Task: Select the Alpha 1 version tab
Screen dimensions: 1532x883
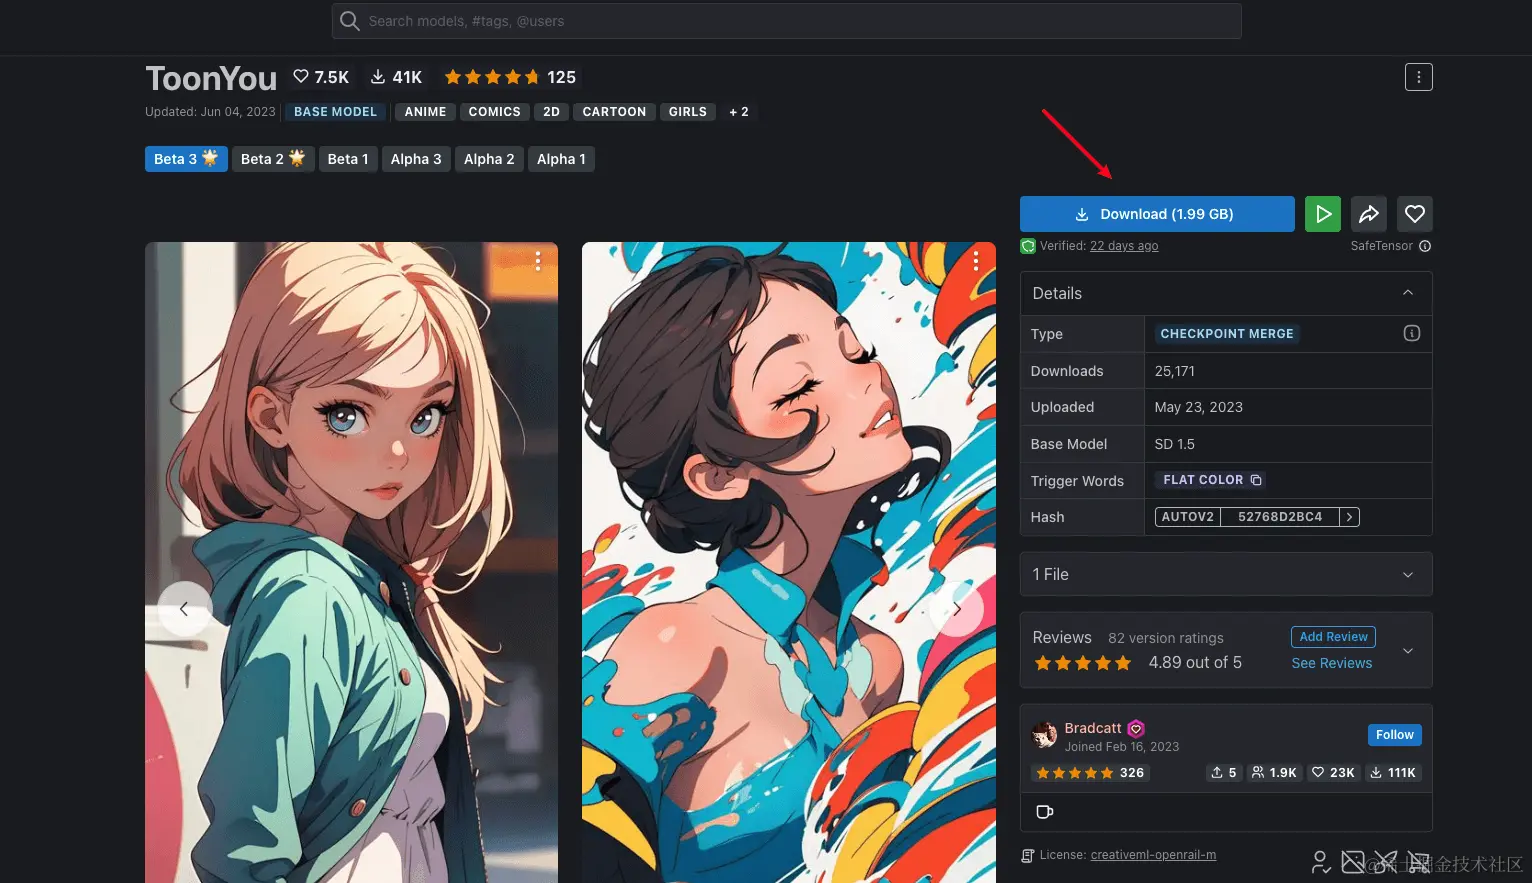Action: click(x=561, y=159)
